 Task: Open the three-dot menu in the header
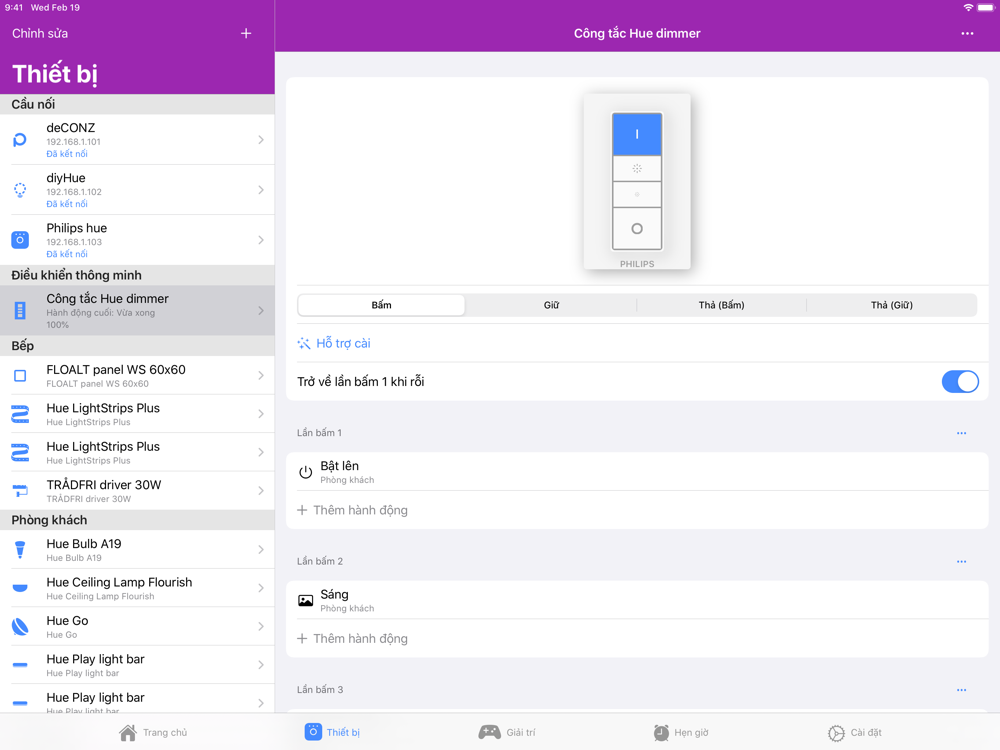[967, 33]
